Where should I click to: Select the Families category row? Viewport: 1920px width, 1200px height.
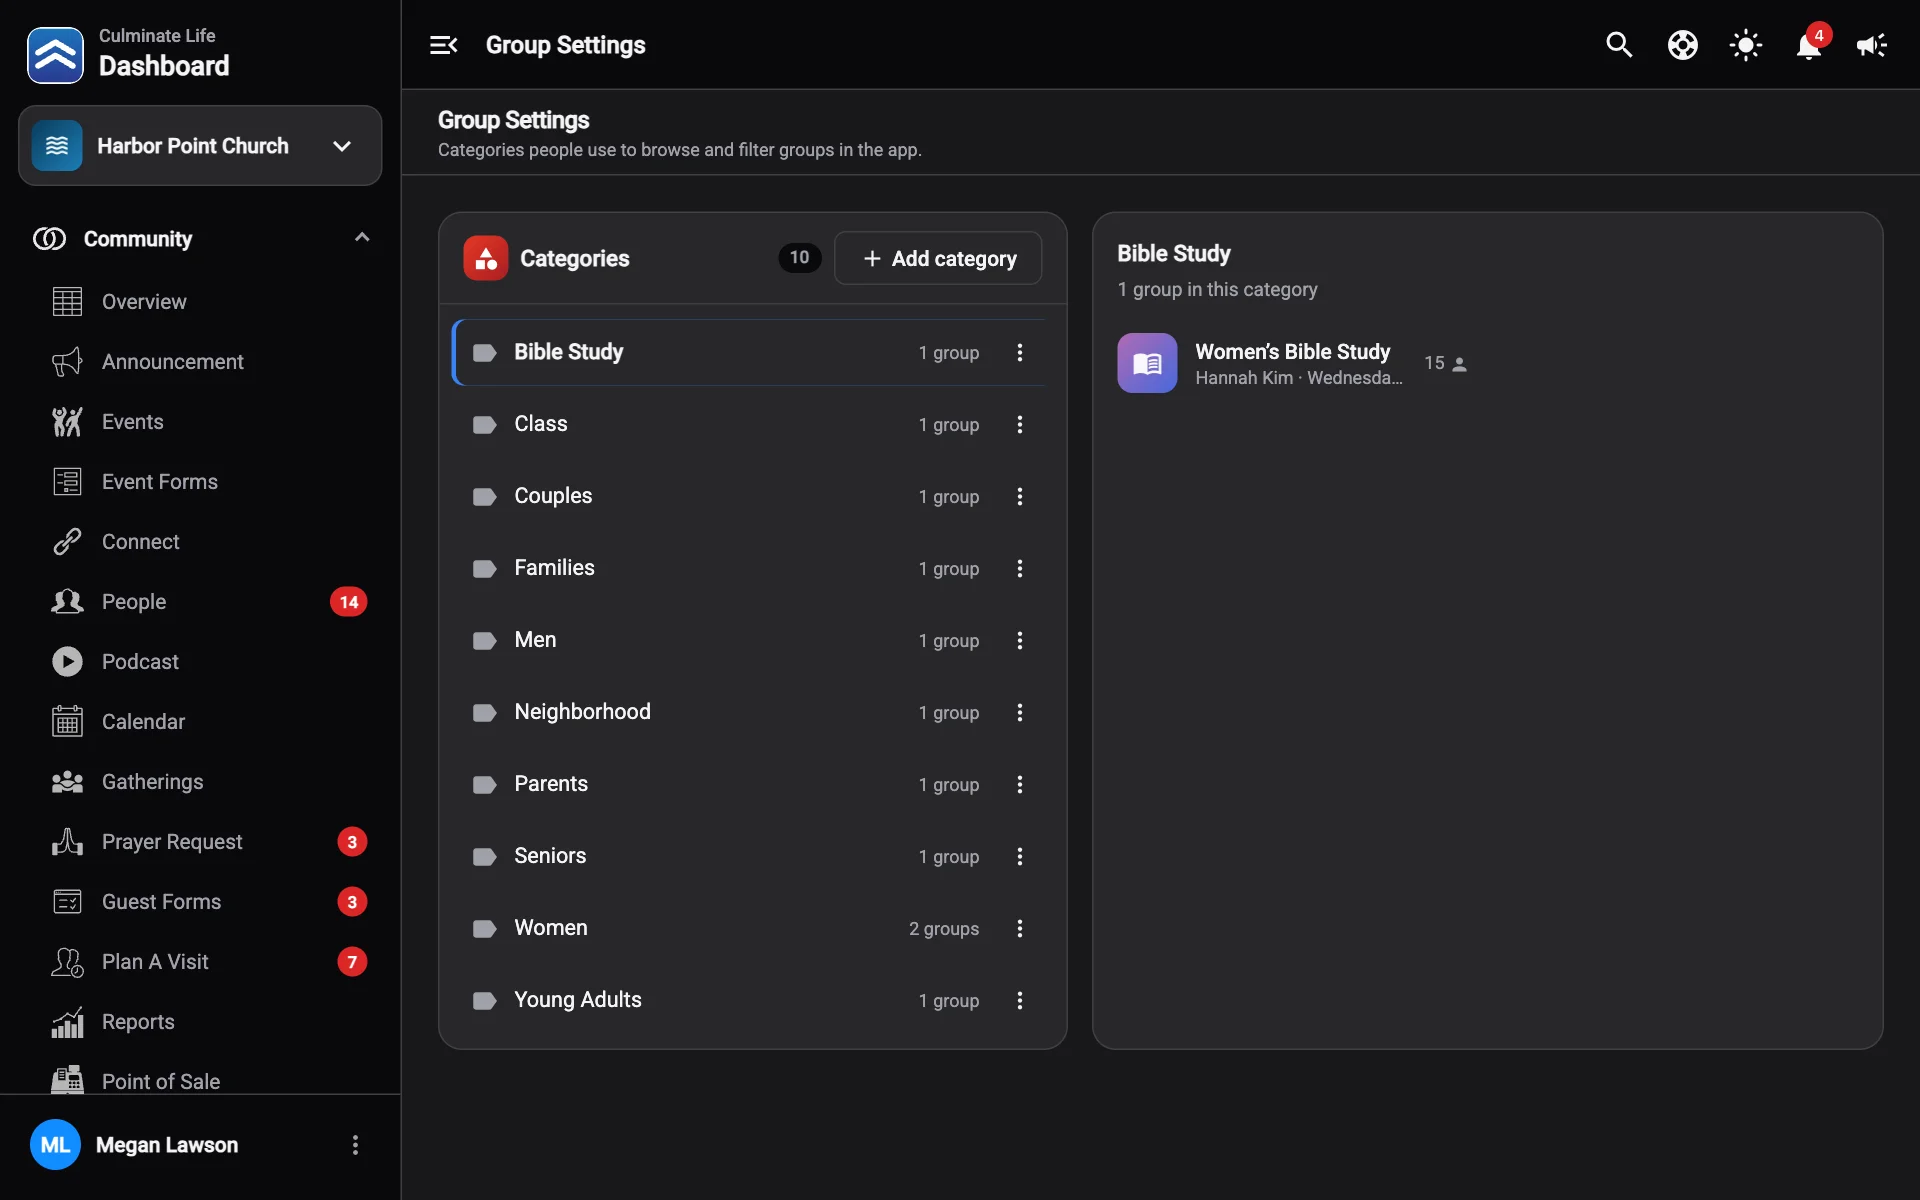coord(750,568)
